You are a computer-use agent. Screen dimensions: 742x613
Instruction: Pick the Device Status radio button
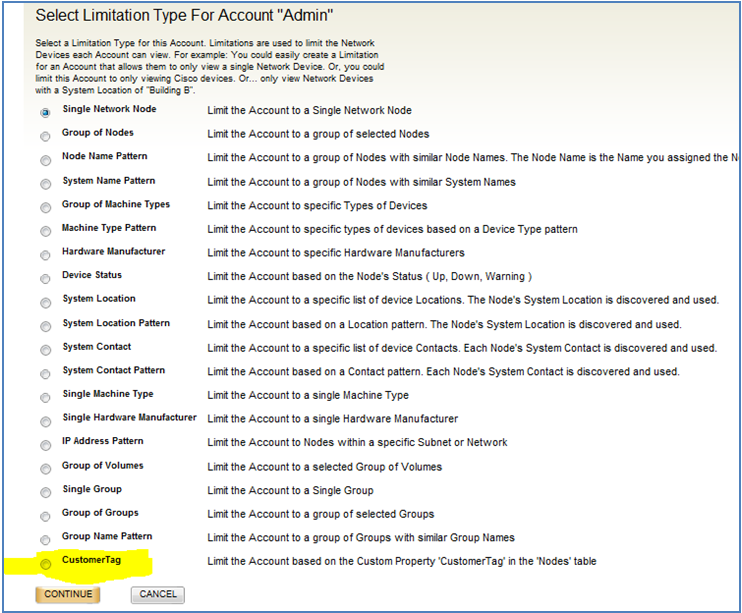45,279
